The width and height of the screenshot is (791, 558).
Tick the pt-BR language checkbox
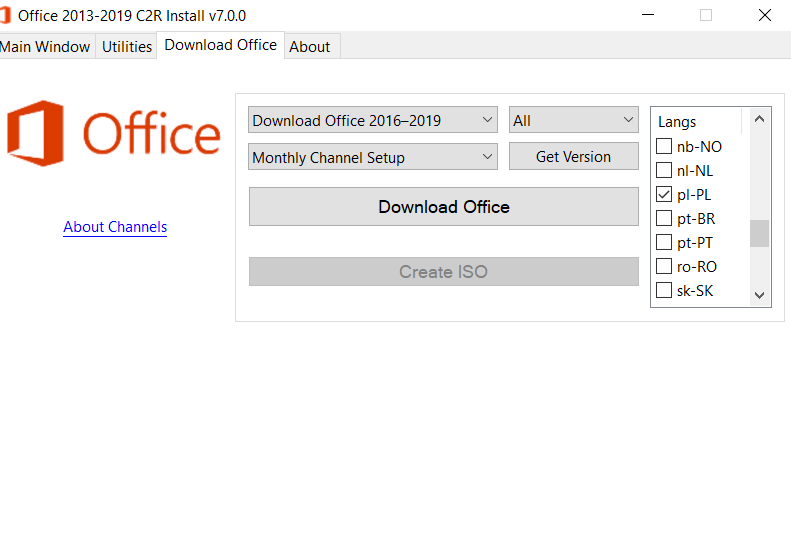664,218
